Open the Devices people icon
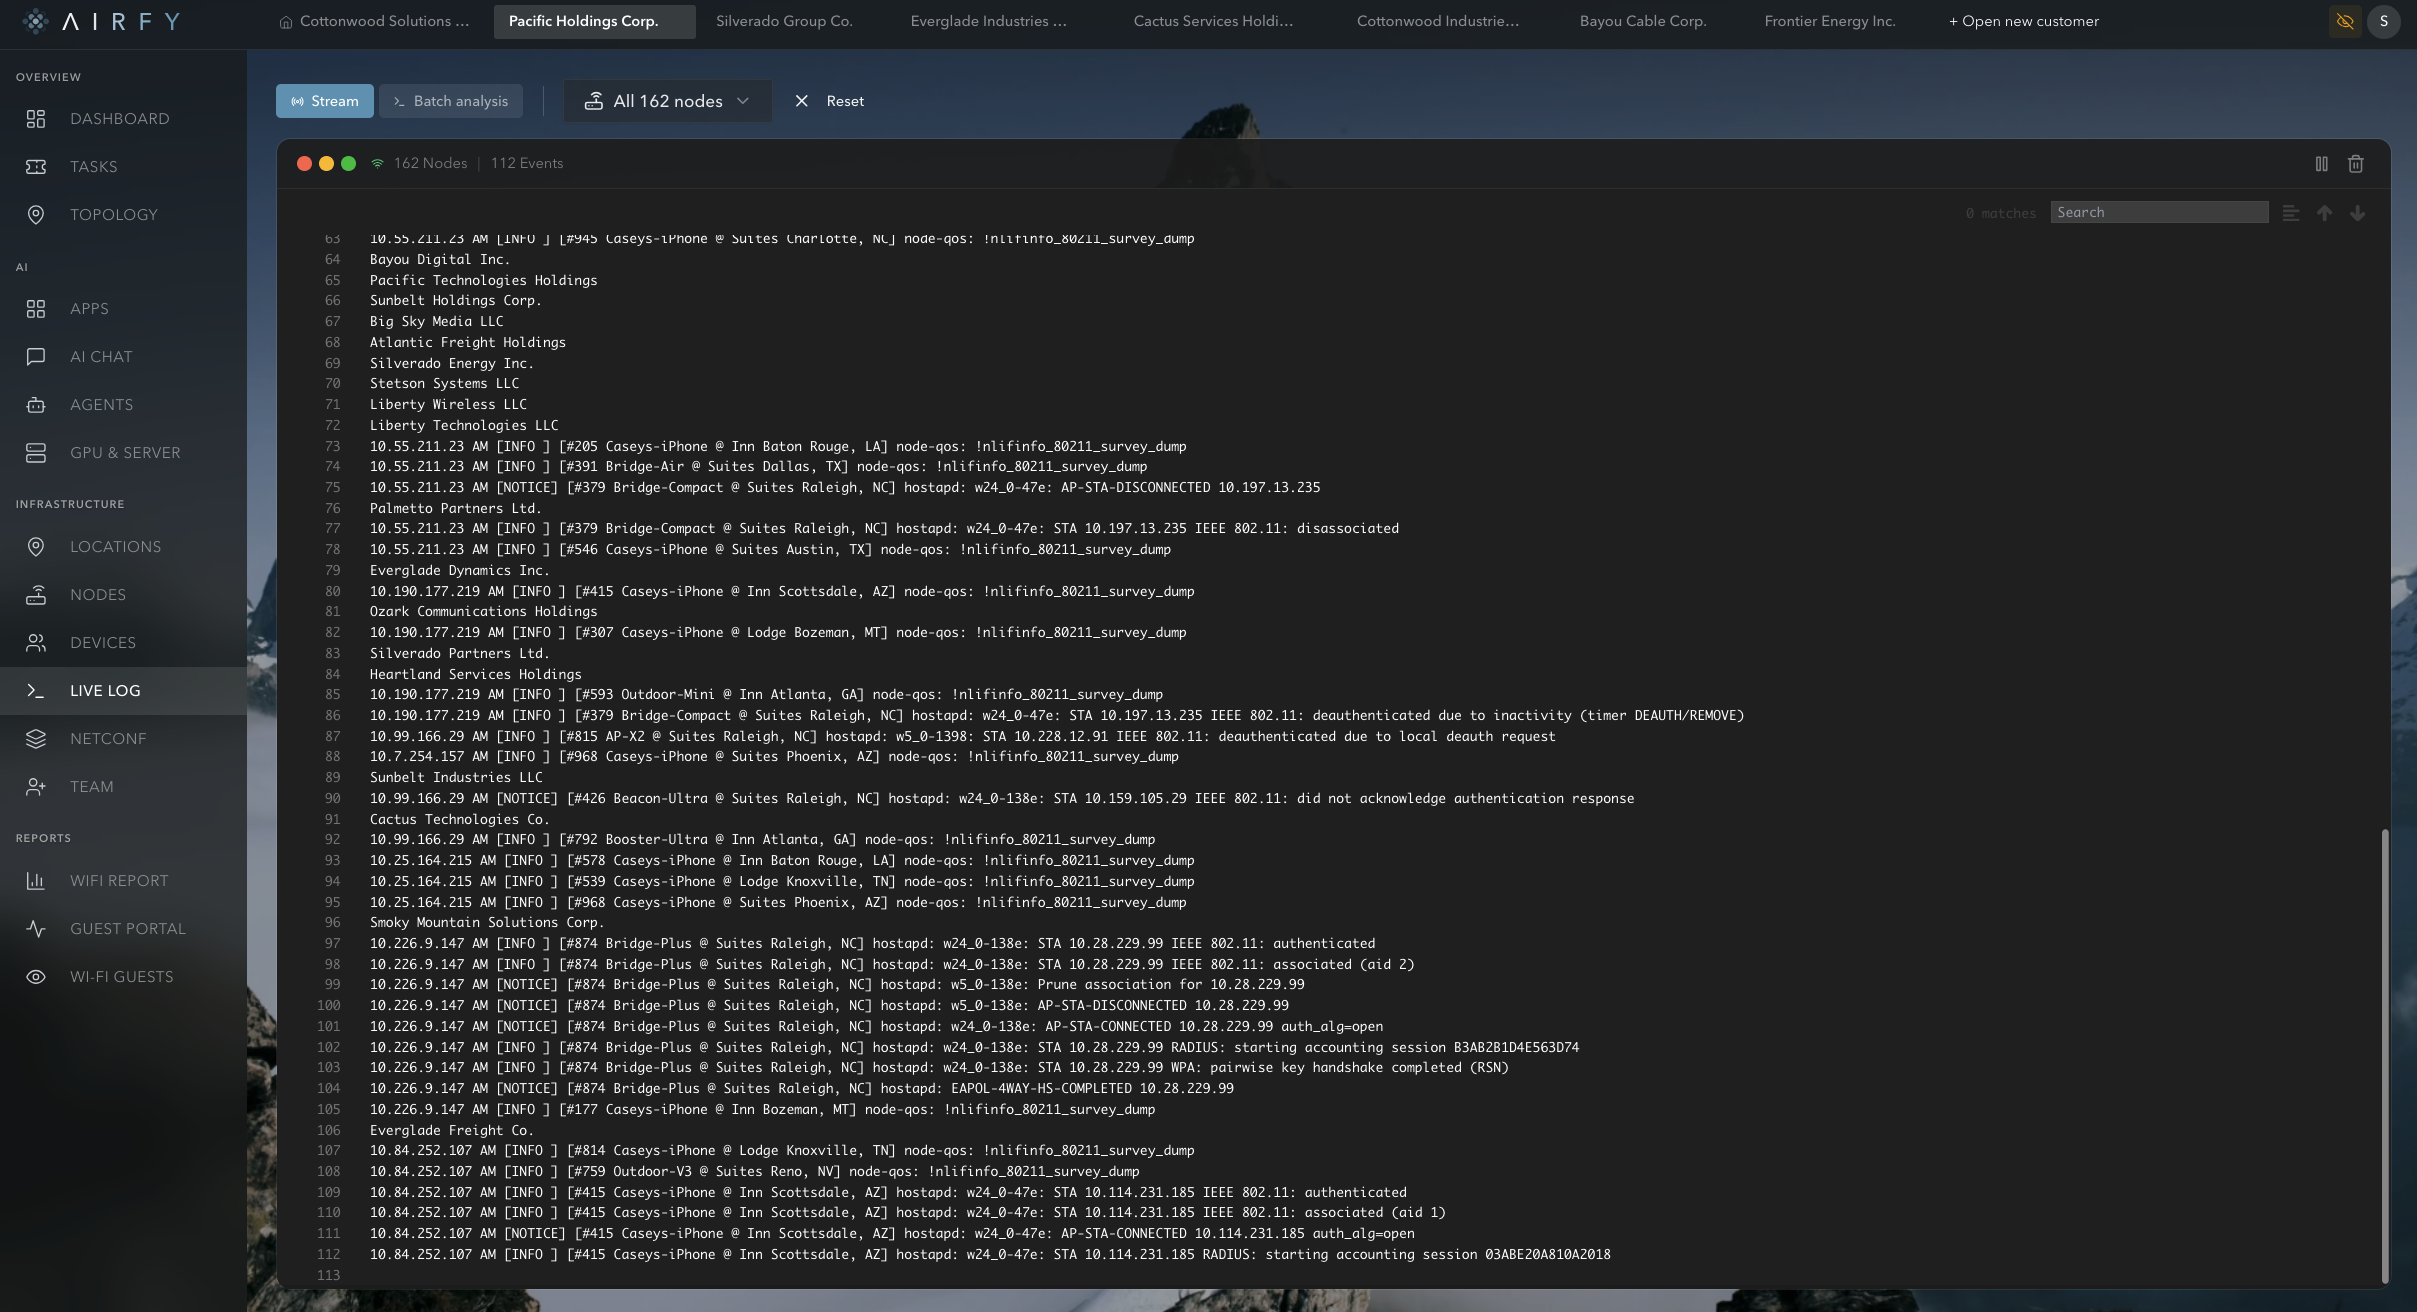Screen dimensions: 2417x1312 pos(36,643)
